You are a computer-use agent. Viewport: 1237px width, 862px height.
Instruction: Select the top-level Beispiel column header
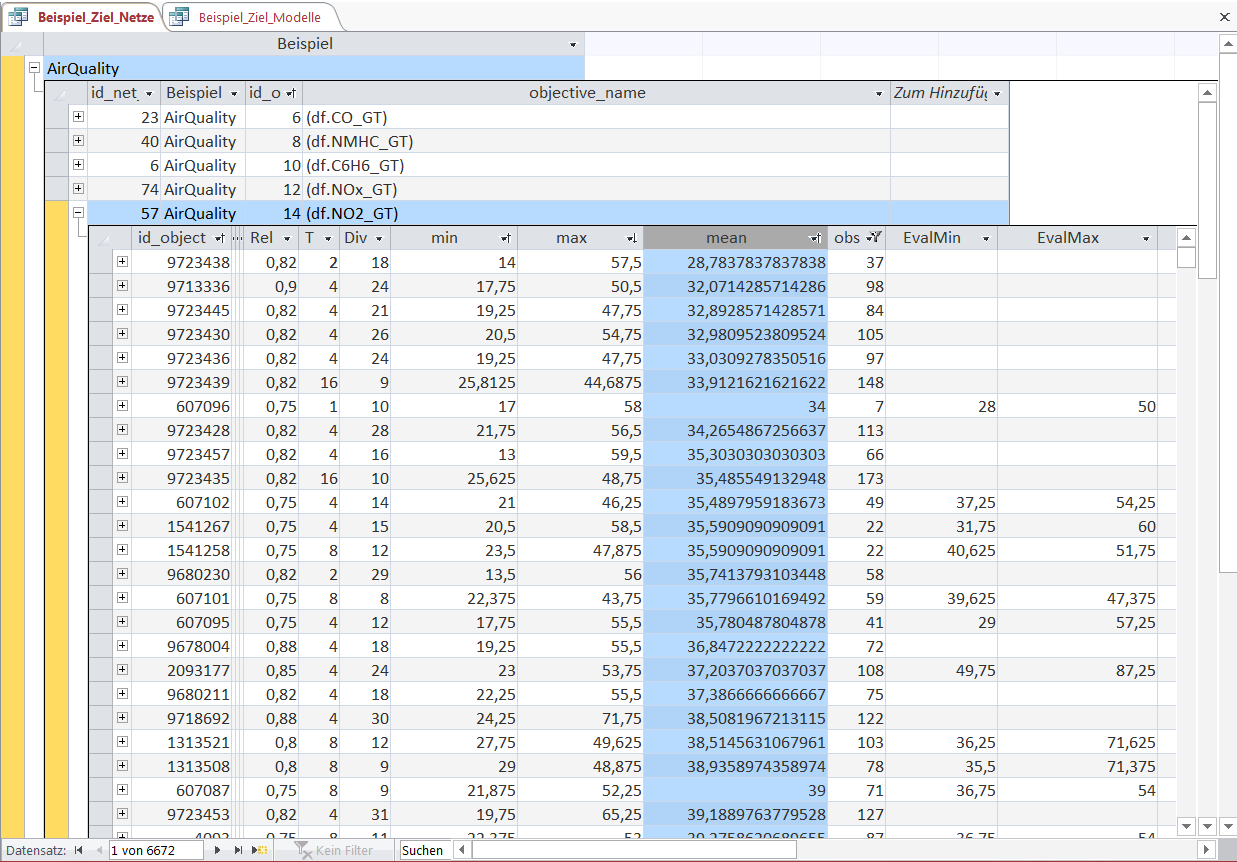pos(314,44)
